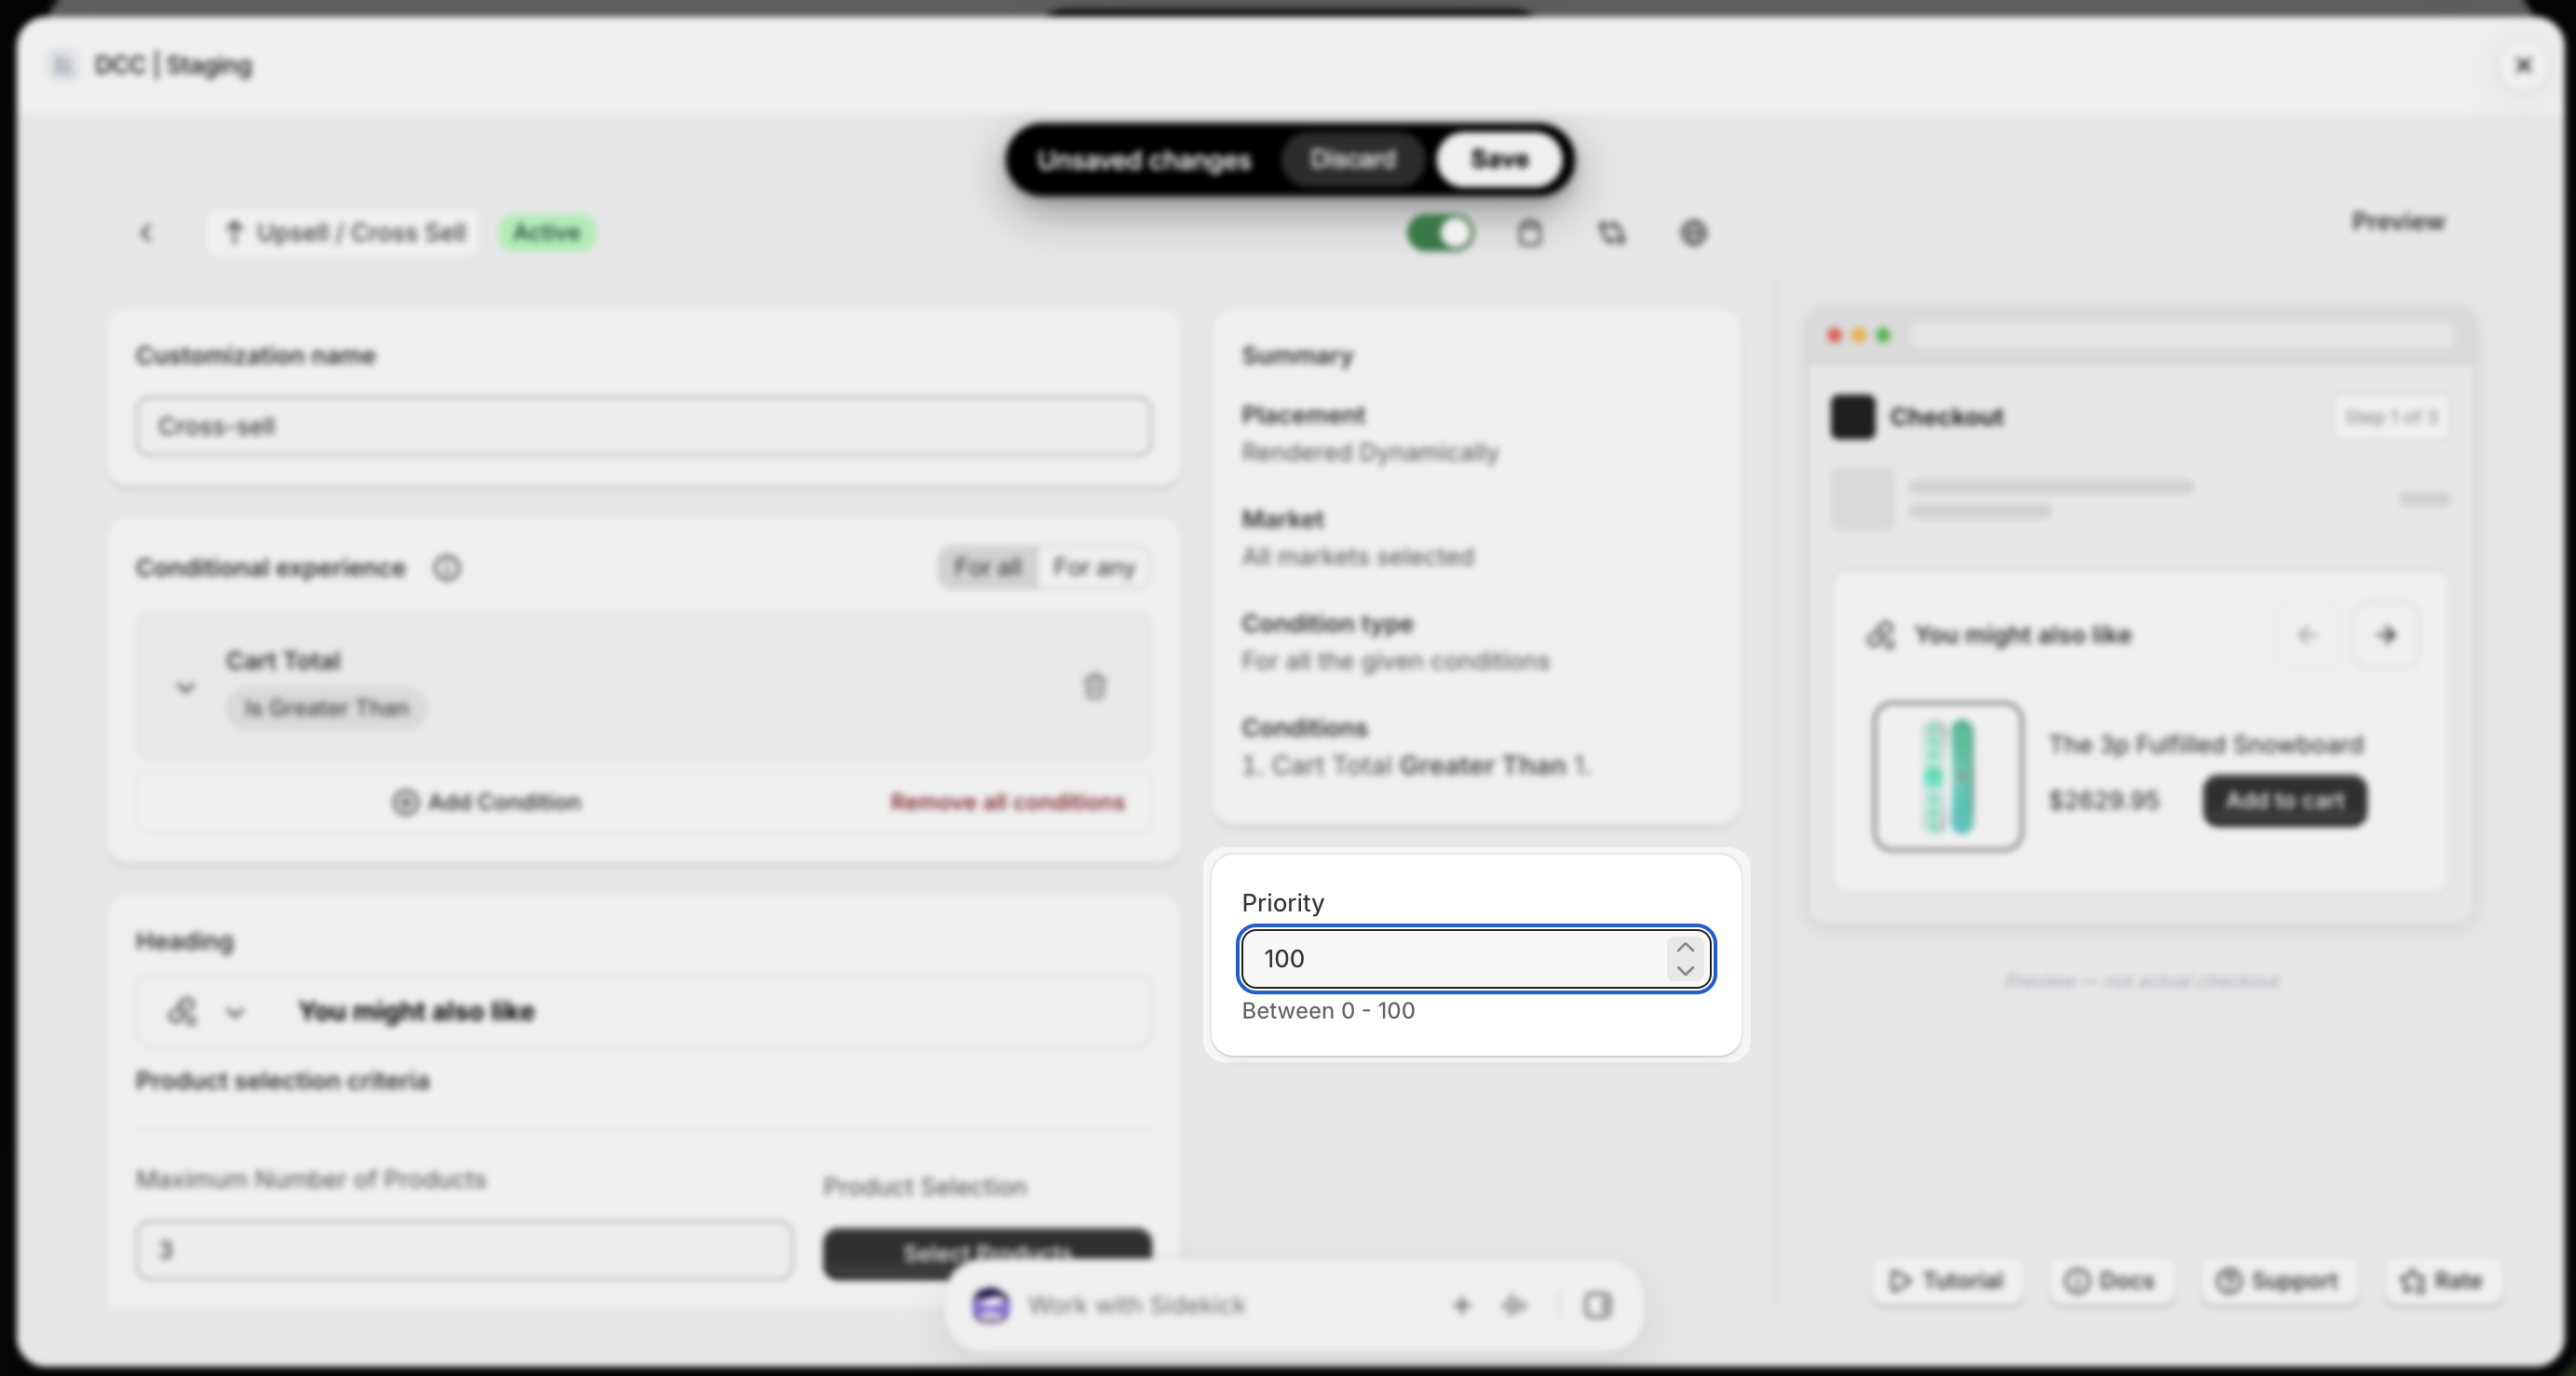
Task: Select the For all condition mode
Action: coord(988,568)
